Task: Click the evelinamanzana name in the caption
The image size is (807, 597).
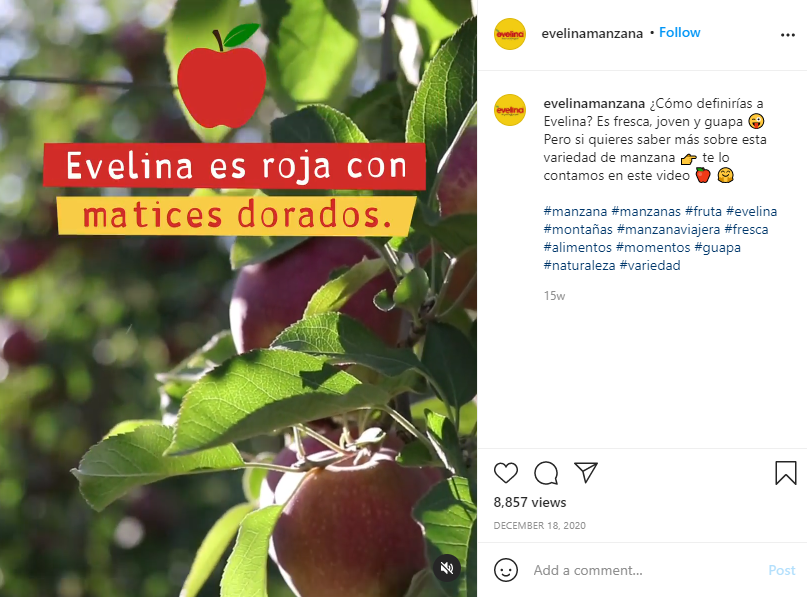Action: tap(594, 103)
